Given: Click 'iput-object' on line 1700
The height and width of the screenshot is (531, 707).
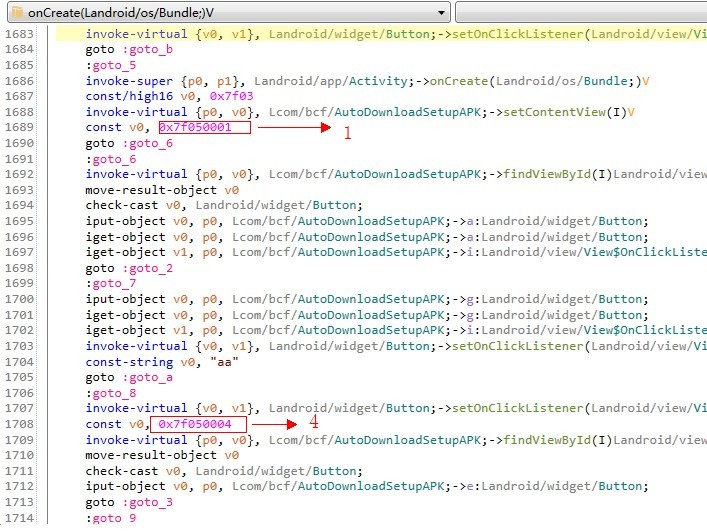Looking at the screenshot, I should (125, 299).
